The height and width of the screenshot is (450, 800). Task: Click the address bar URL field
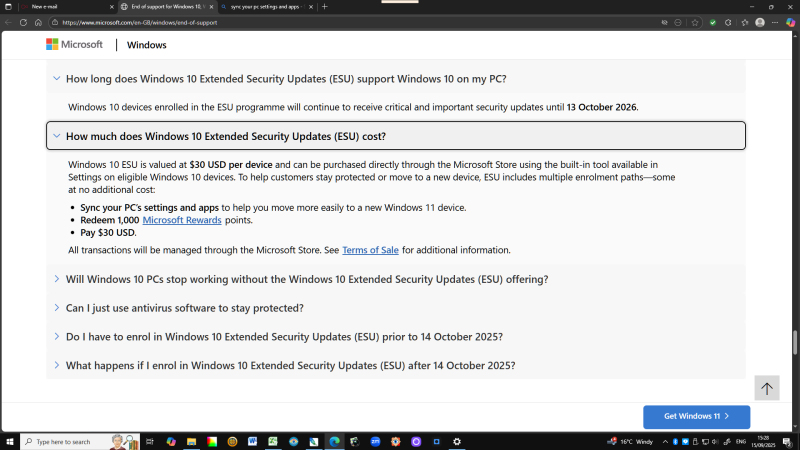tap(300, 21)
